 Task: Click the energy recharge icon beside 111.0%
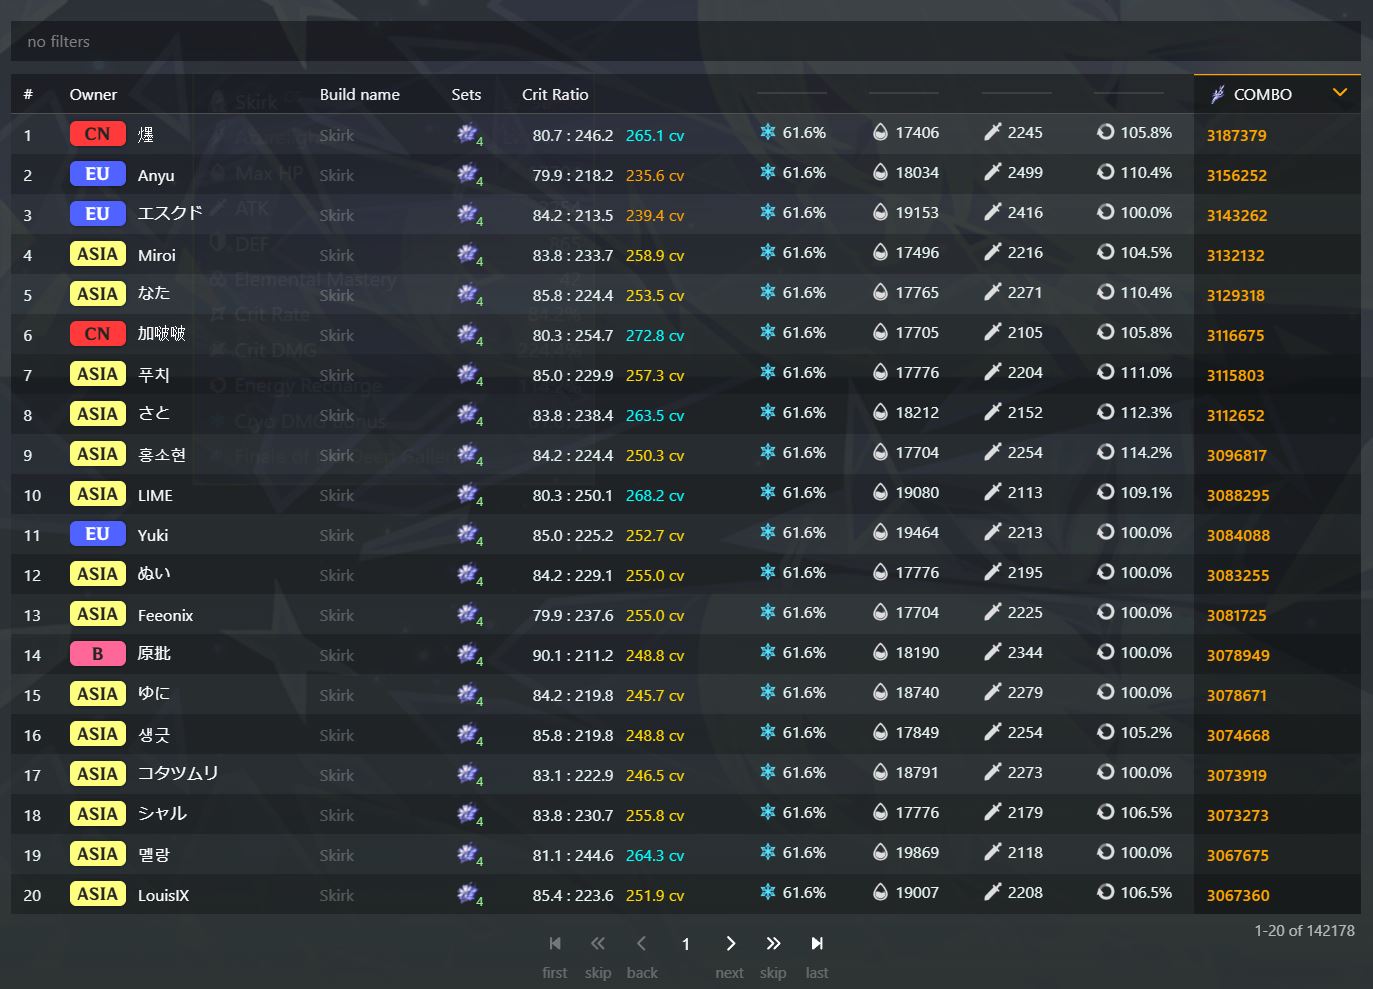point(1105,372)
